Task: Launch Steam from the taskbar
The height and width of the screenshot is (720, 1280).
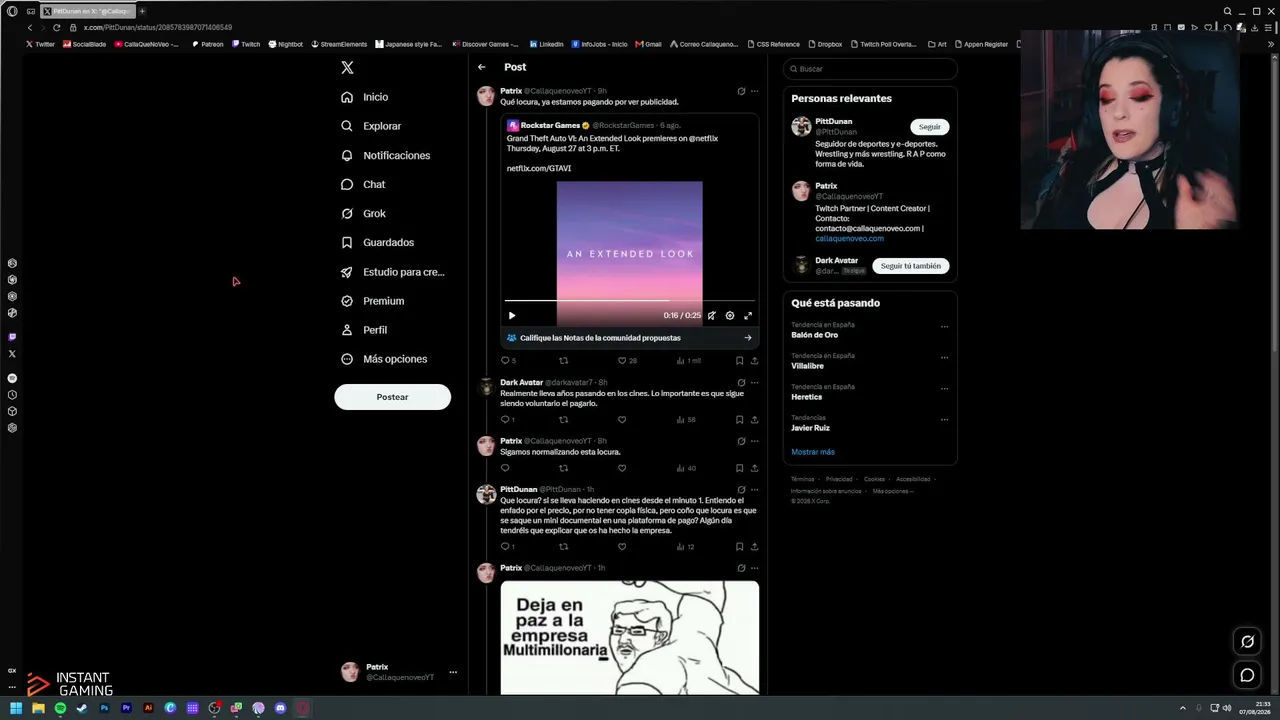Action: pos(82,708)
